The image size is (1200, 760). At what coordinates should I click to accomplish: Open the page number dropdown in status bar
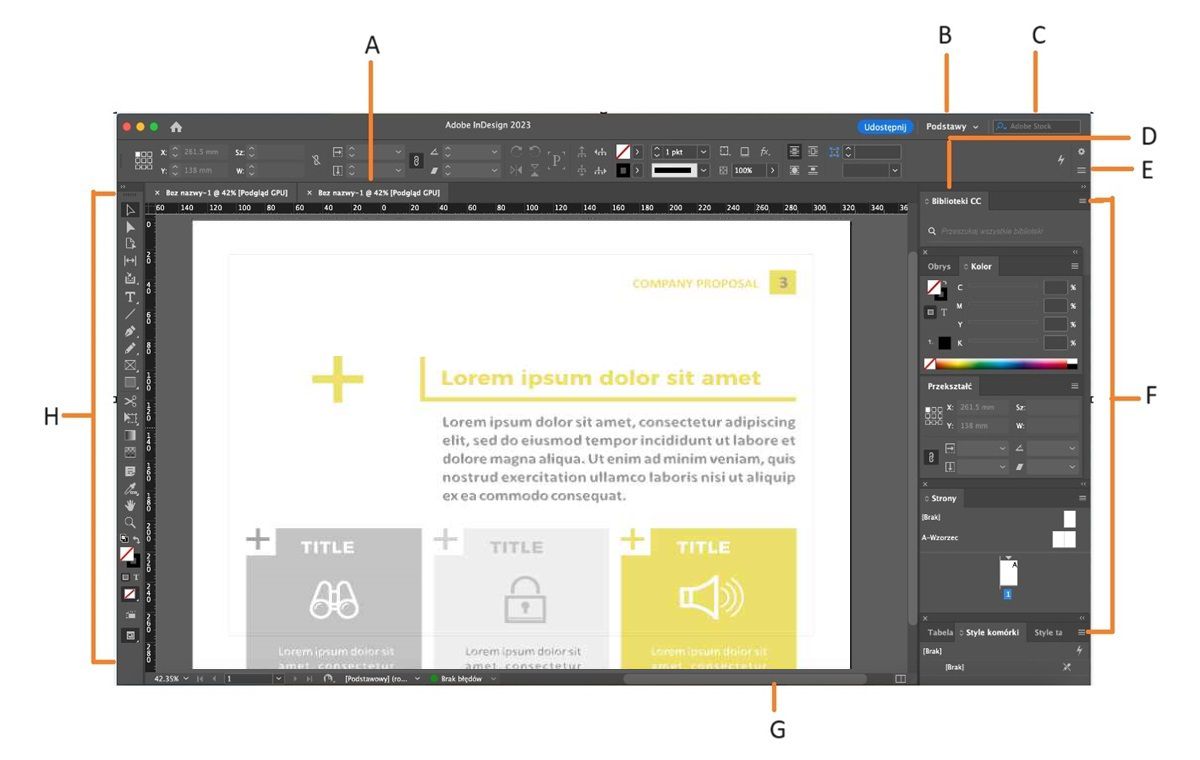click(278, 678)
